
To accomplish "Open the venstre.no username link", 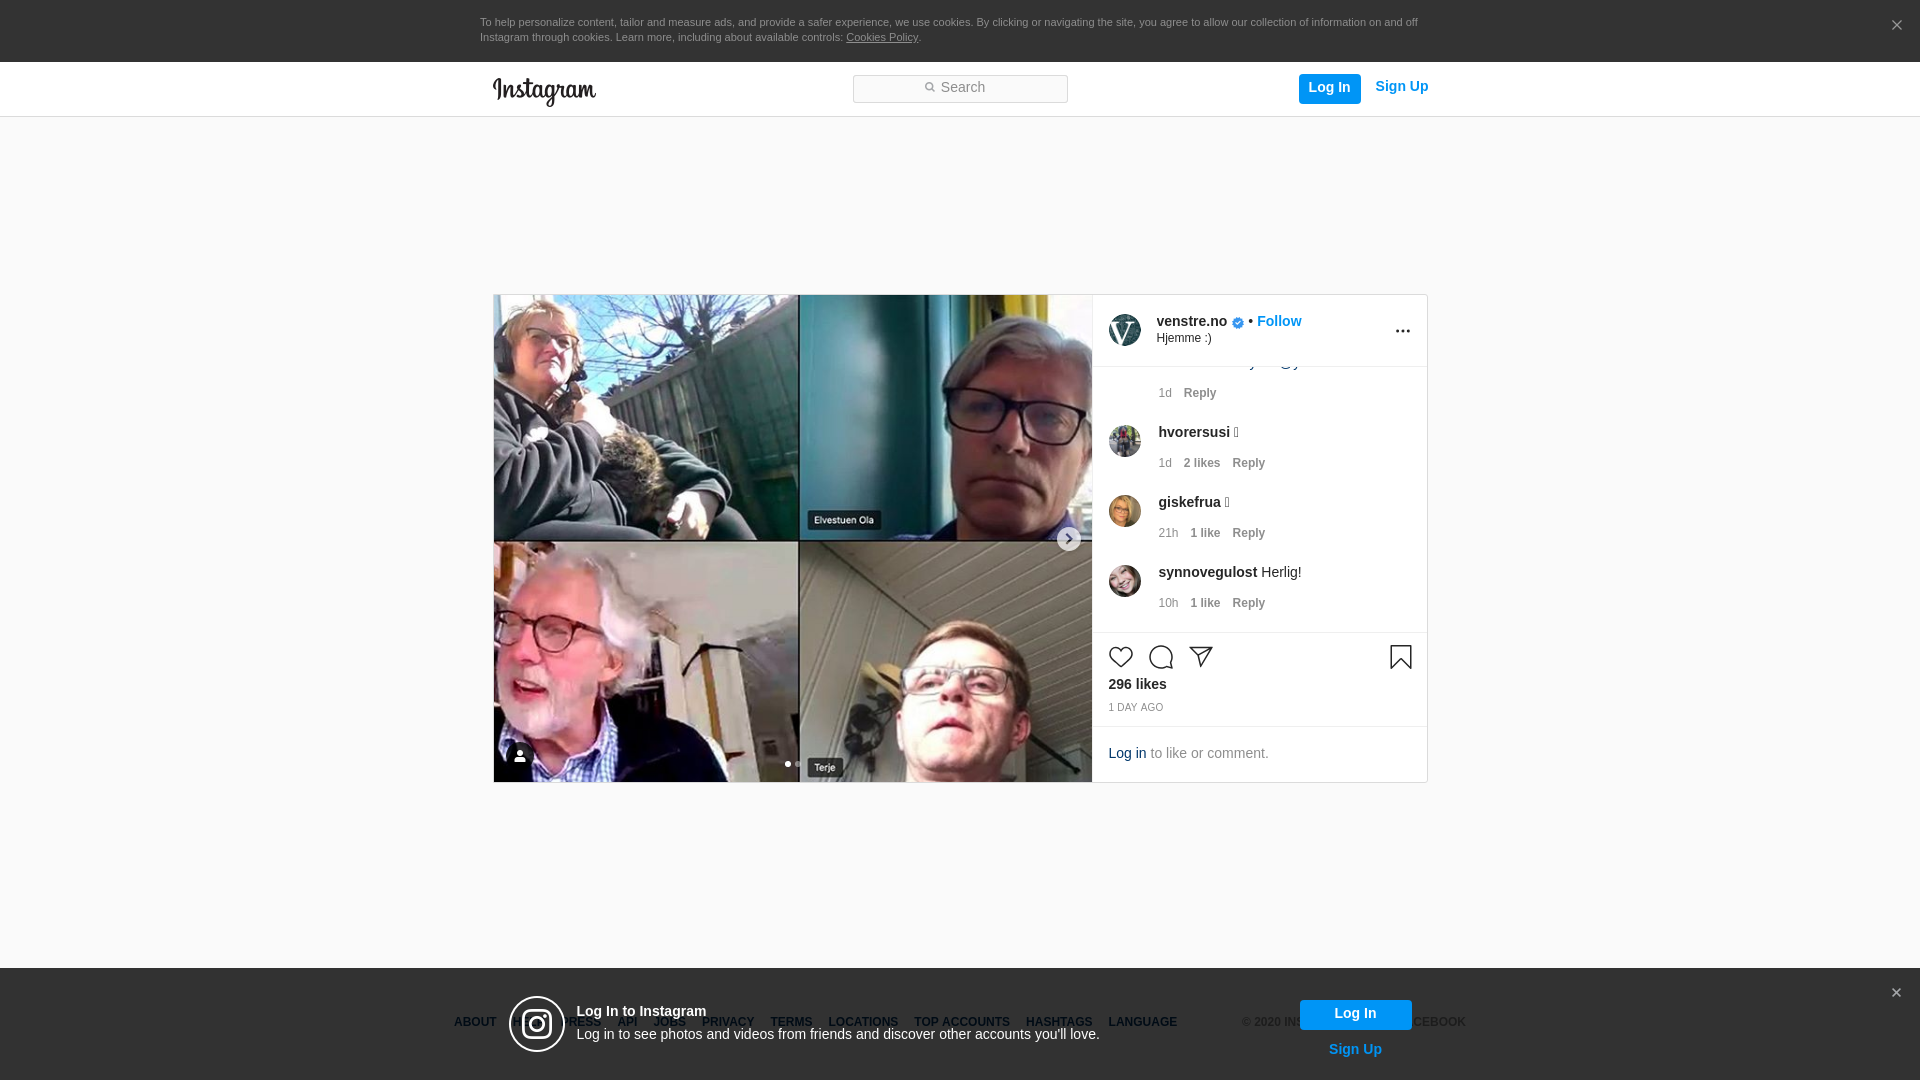I will pyautogui.click(x=1191, y=321).
